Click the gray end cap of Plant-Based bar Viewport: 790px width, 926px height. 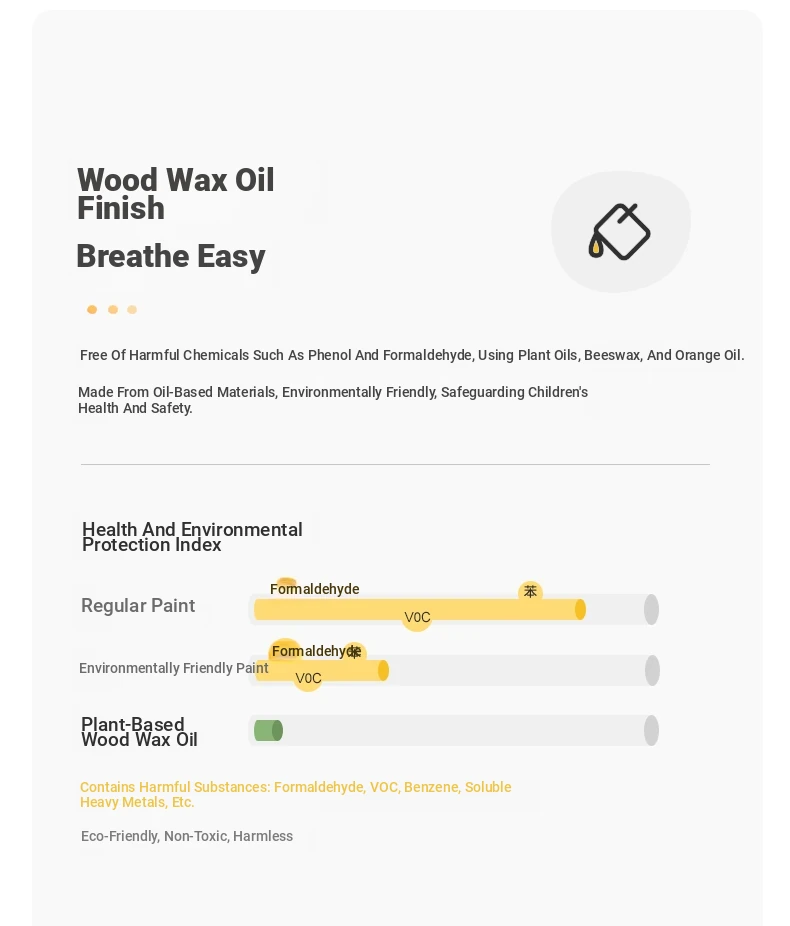click(651, 731)
